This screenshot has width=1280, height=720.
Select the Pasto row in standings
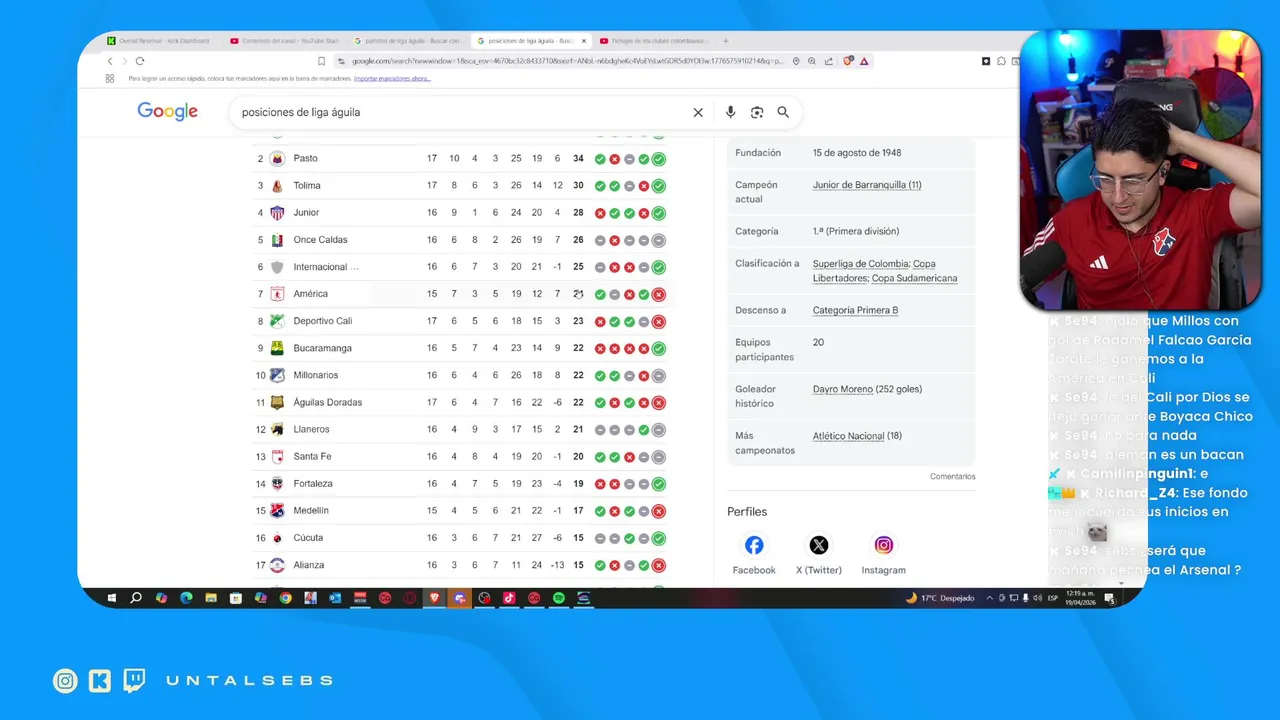click(x=460, y=158)
